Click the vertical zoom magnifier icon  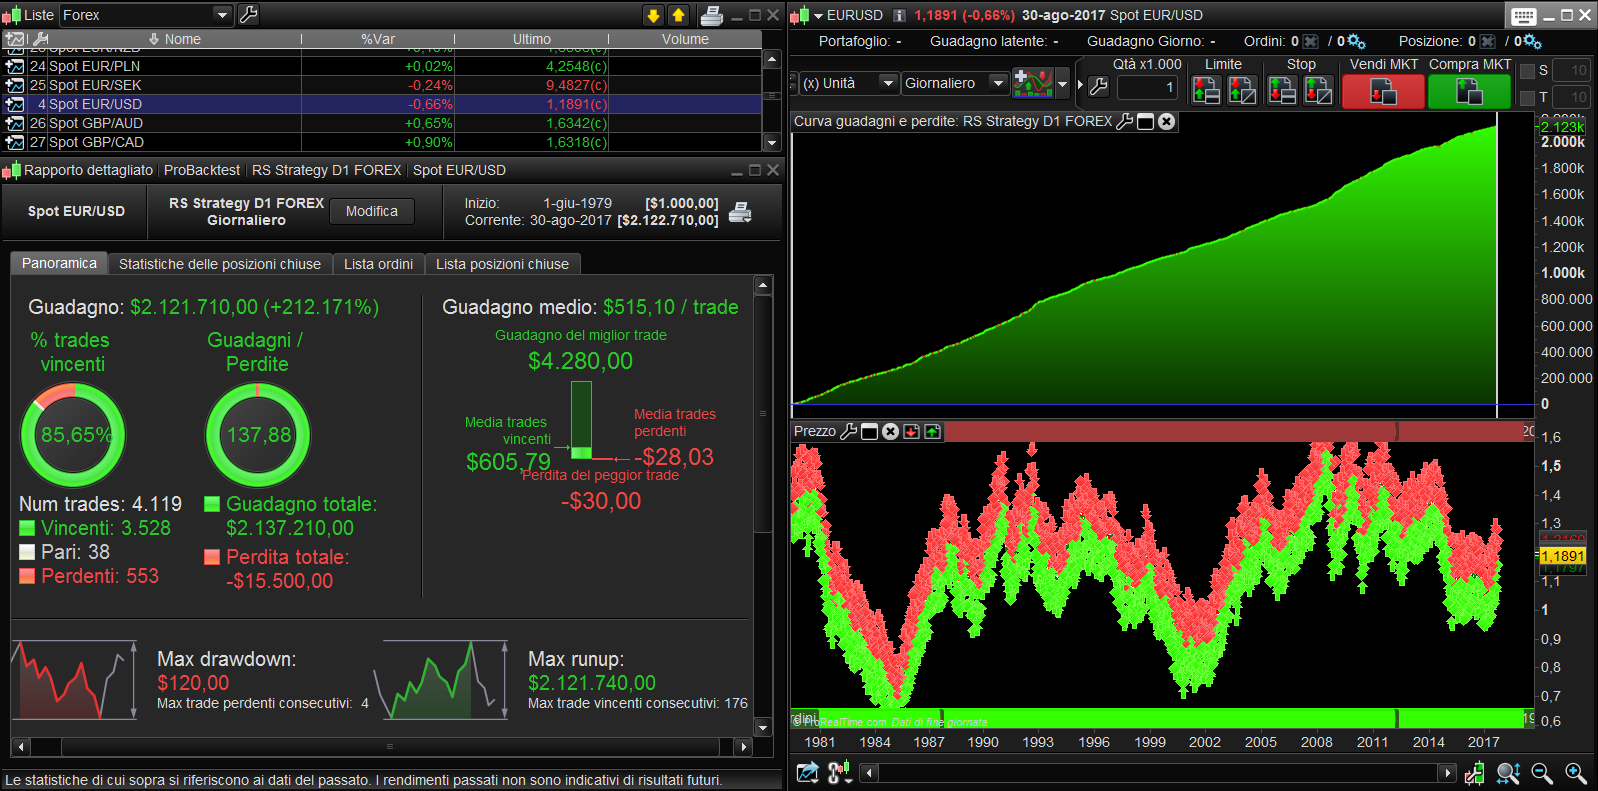point(1508,773)
